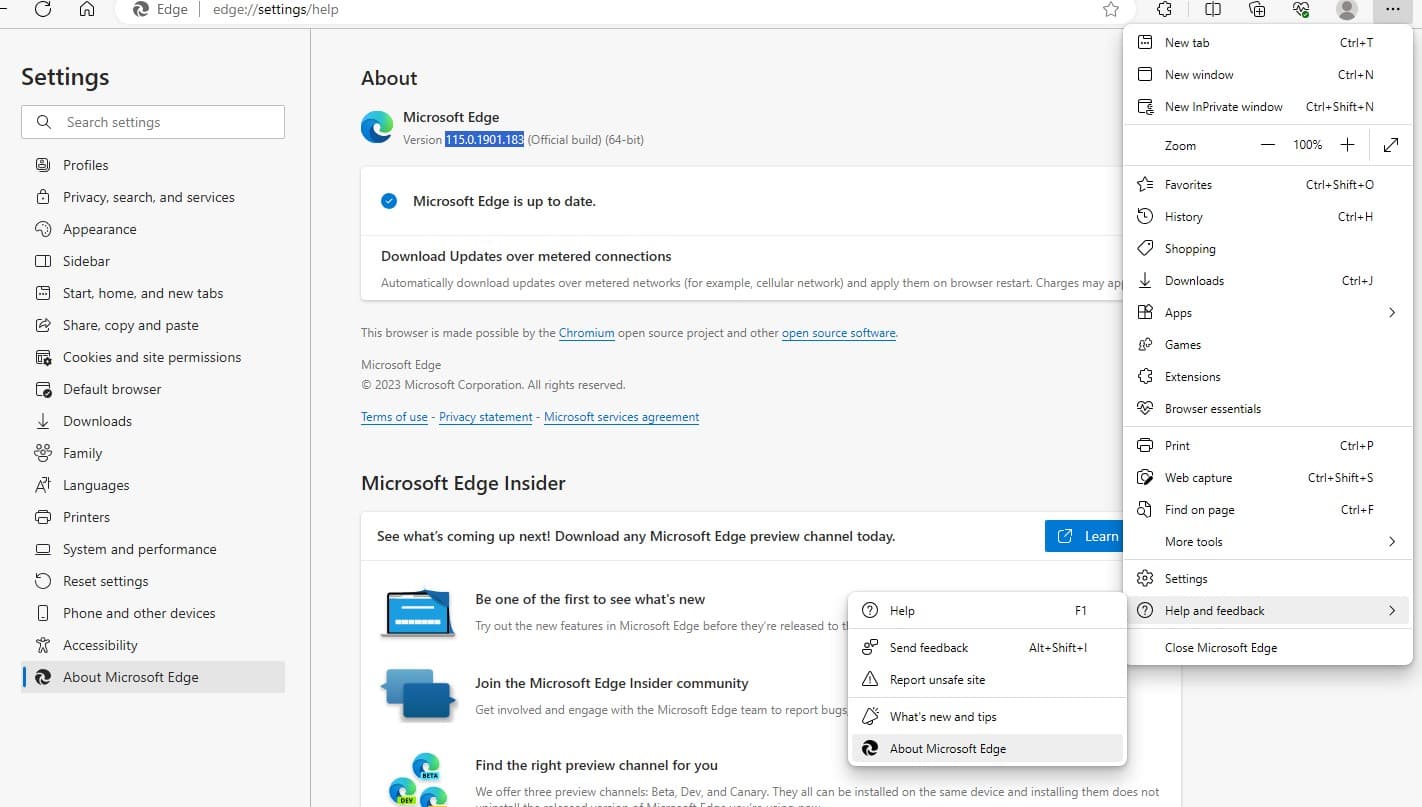Open the Collections icon
Image resolution: width=1422 pixels, height=807 pixels.
tap(1257, 10)
